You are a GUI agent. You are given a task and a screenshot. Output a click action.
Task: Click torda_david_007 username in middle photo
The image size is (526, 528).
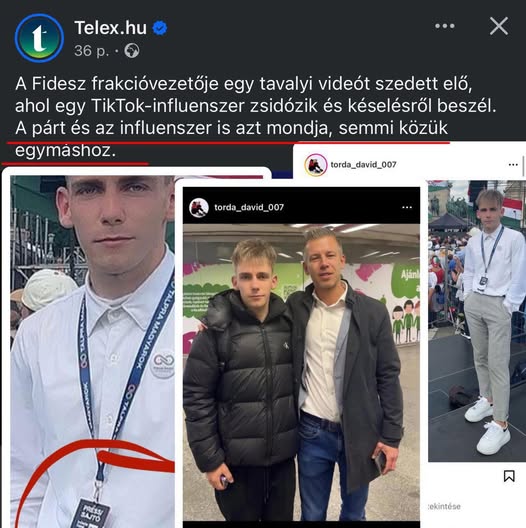[x=249, y=207]
